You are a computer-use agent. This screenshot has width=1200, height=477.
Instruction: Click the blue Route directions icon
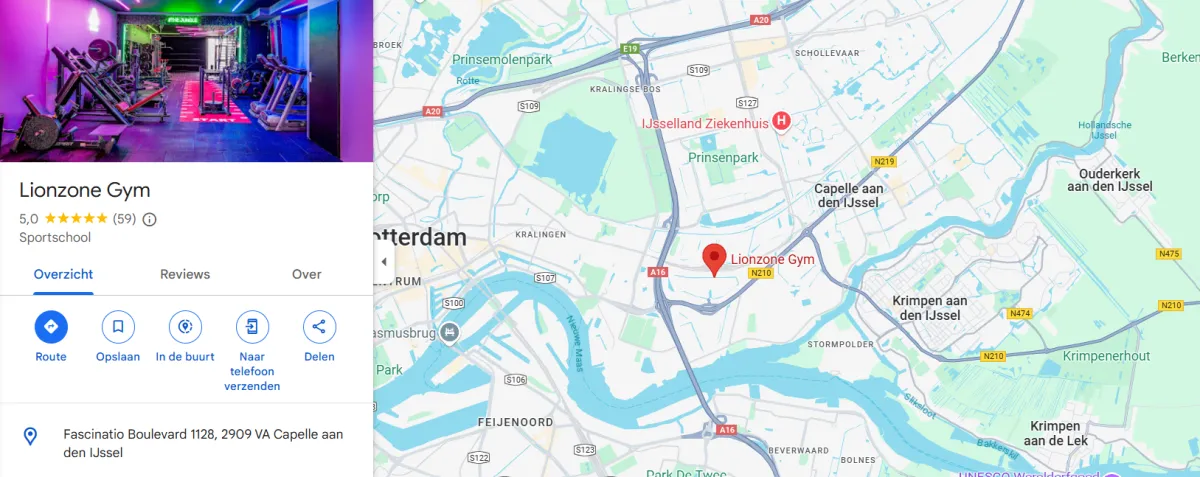[x=51, y=326]
